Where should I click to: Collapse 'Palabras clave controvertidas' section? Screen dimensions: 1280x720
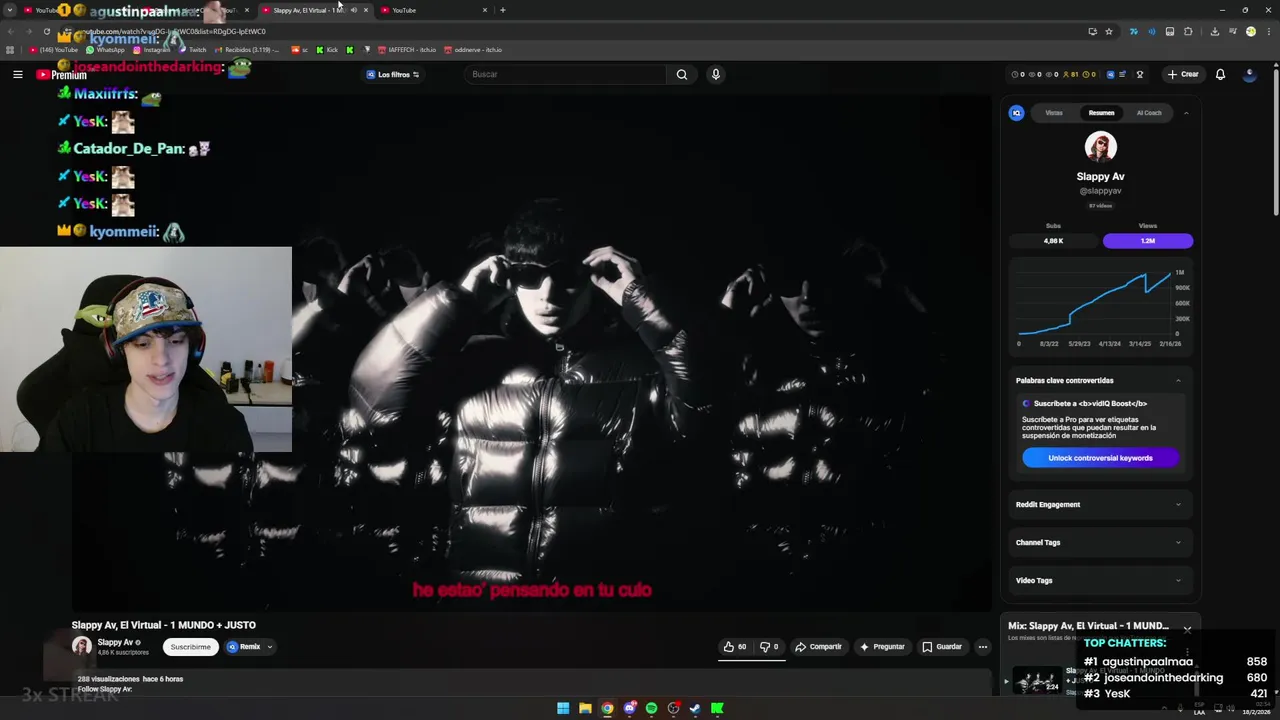click(x=1178, y=380)
